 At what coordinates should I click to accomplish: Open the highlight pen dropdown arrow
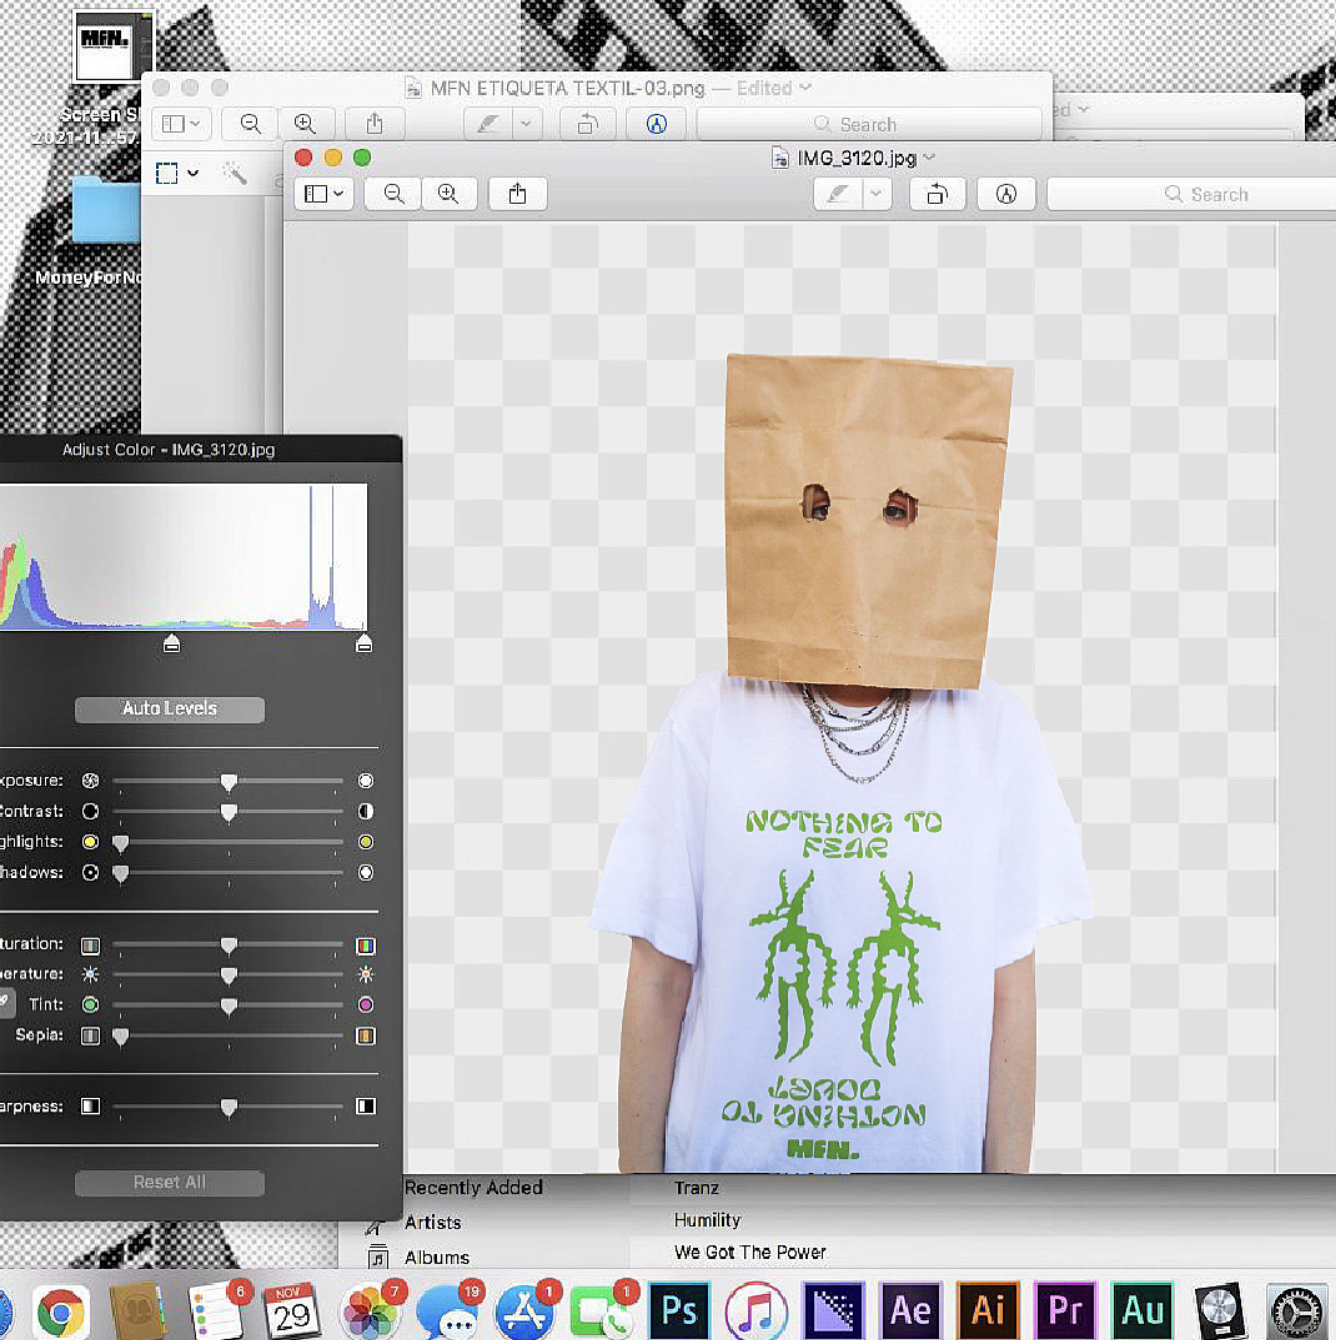click(x=876, y=194)
